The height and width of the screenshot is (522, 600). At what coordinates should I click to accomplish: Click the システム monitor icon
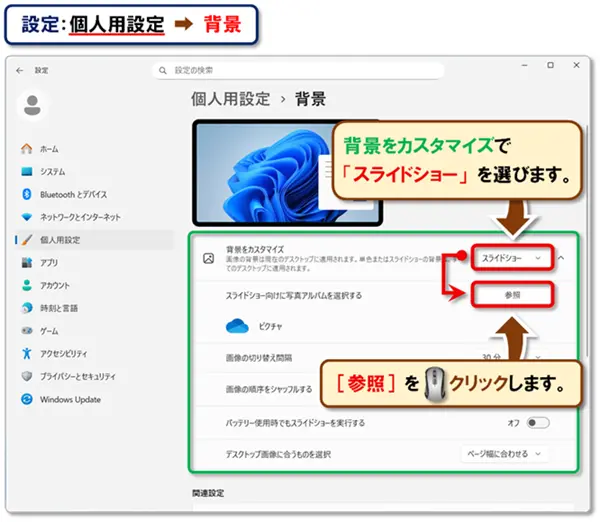click(x=26, y=171)
